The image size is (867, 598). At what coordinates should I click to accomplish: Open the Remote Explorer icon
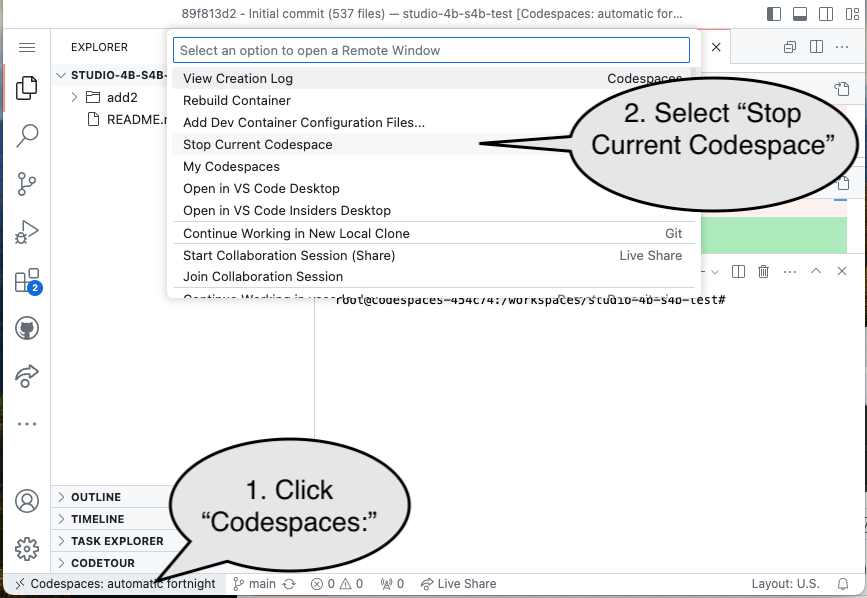27,376
